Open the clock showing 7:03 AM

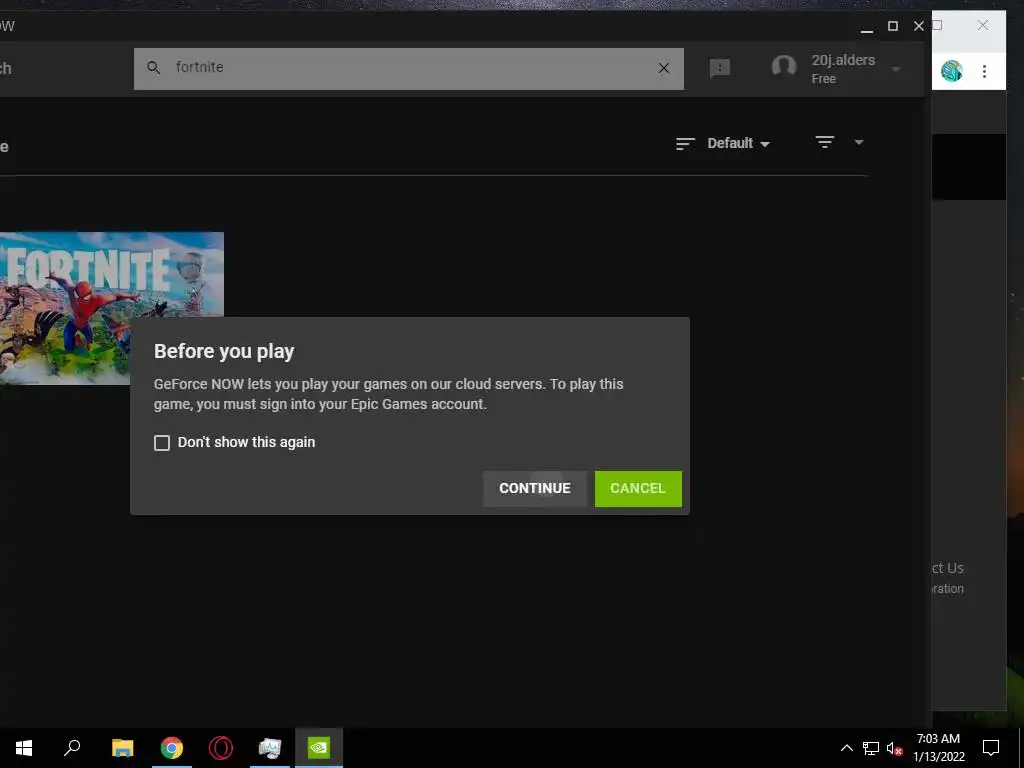[938, 748]
